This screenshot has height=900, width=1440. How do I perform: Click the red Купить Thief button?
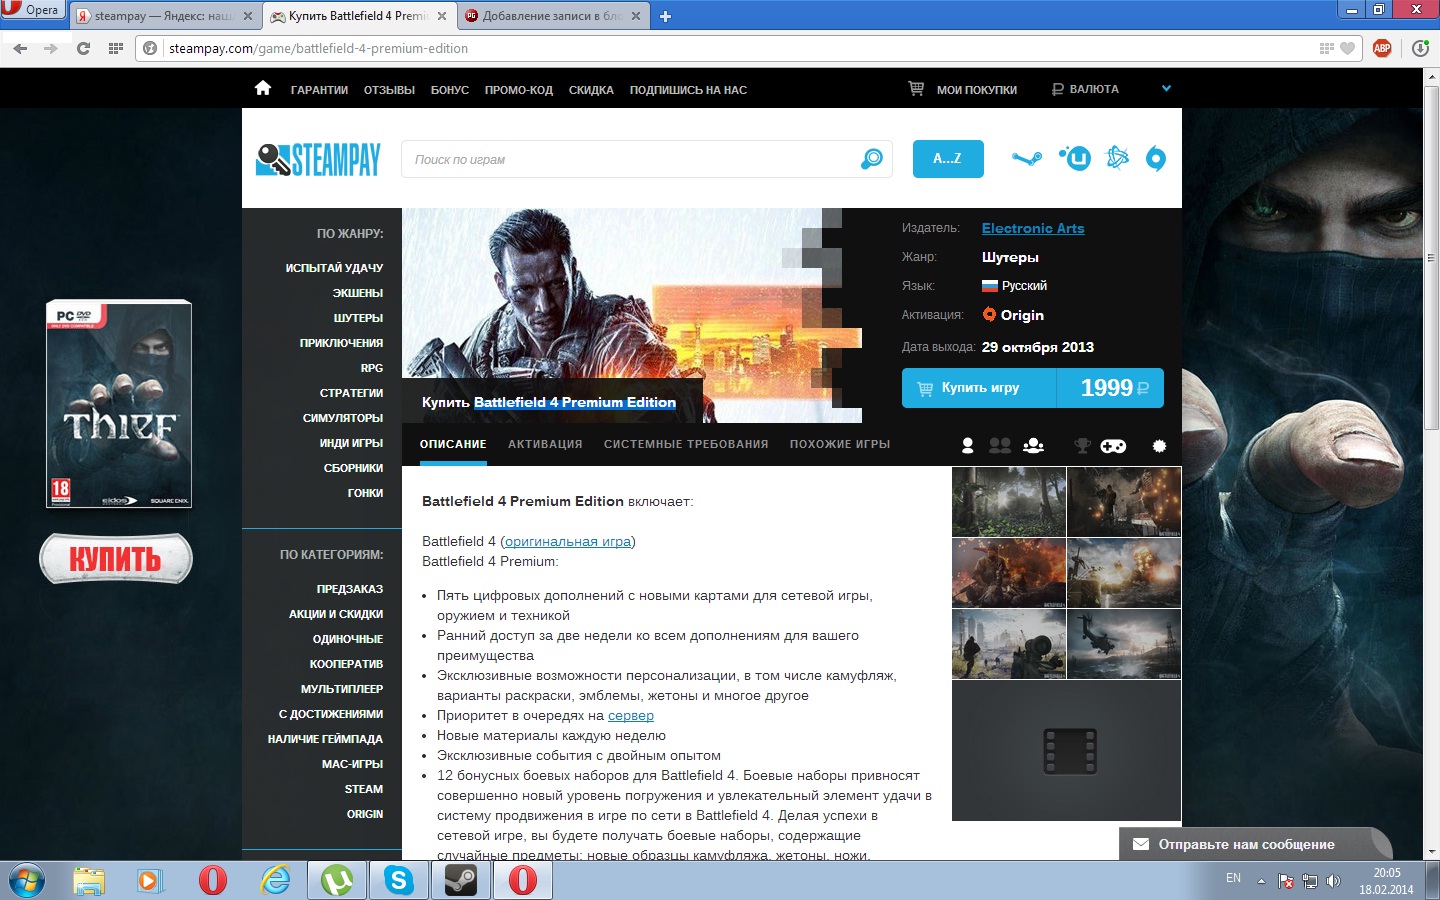tap(116, 558)
